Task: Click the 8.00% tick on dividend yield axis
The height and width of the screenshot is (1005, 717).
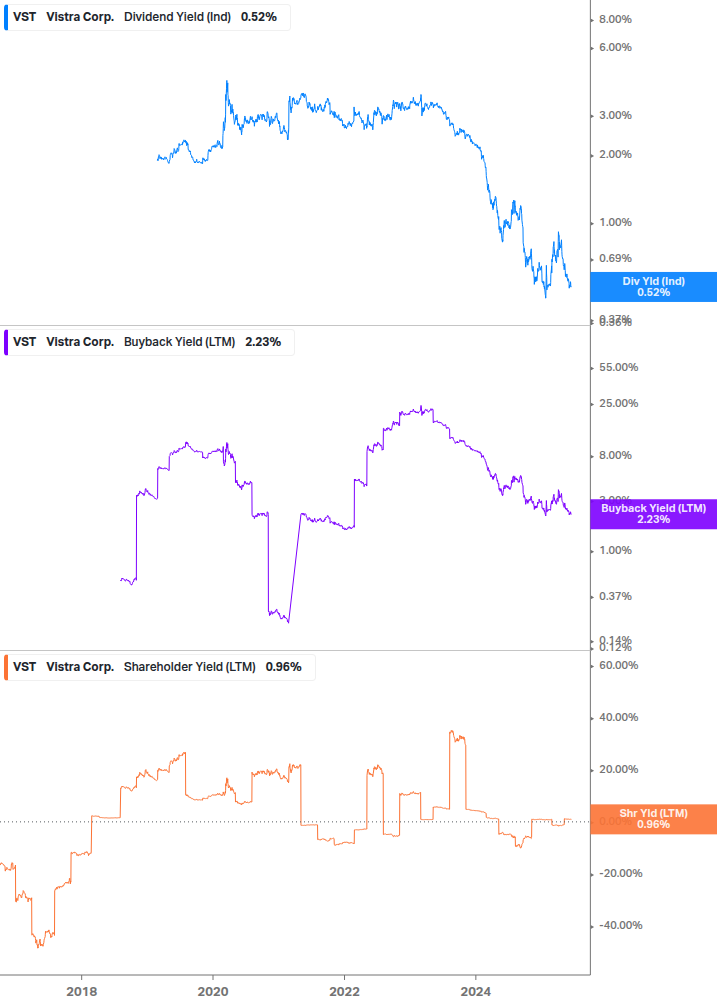Action: click(x=615, y=20)
